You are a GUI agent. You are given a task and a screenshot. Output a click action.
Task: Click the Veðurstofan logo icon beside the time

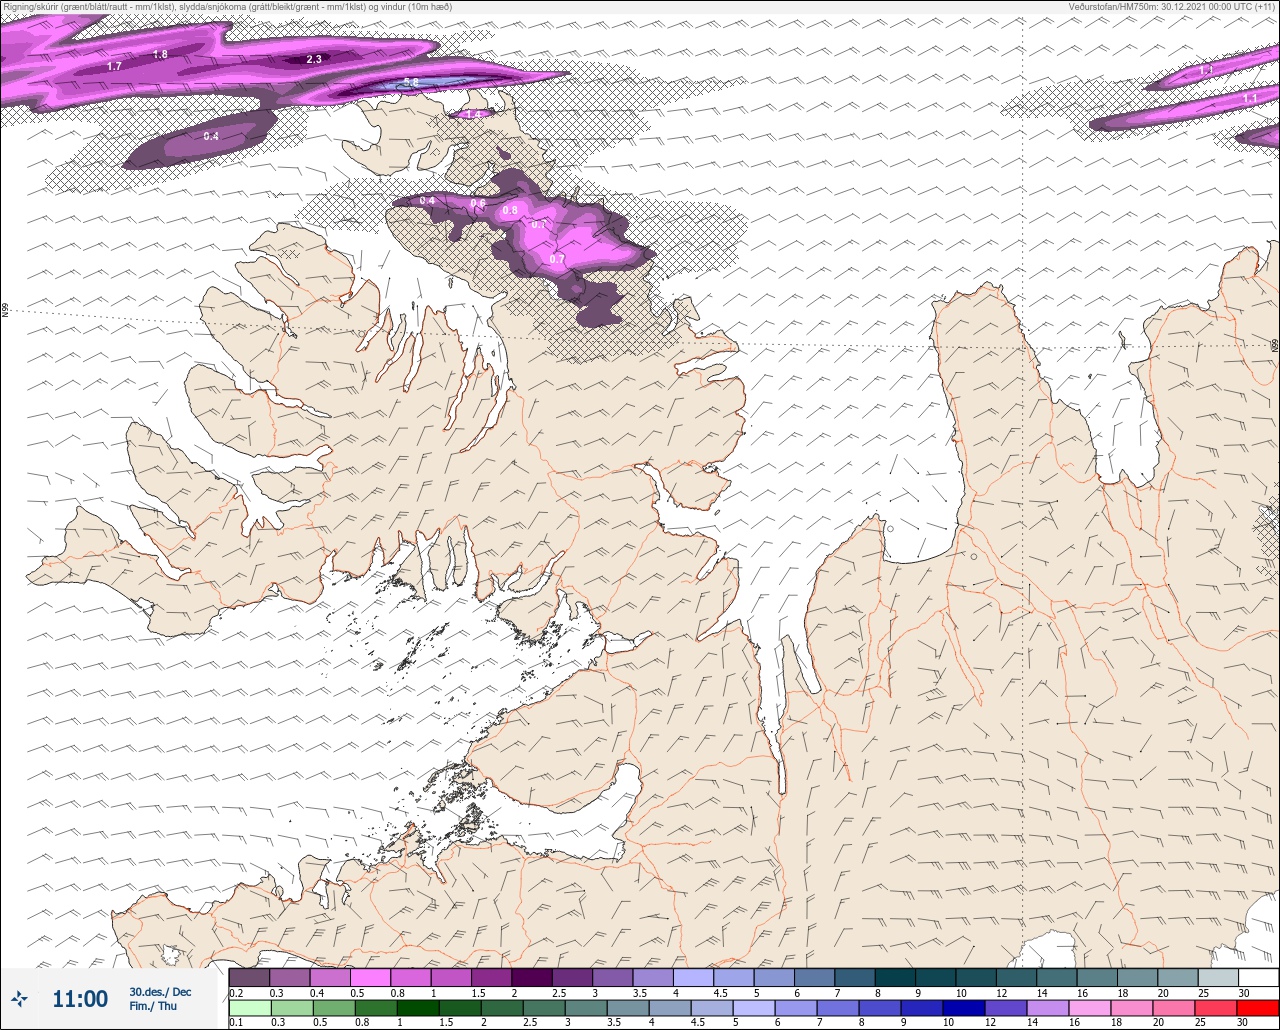[x=20, y=998]
